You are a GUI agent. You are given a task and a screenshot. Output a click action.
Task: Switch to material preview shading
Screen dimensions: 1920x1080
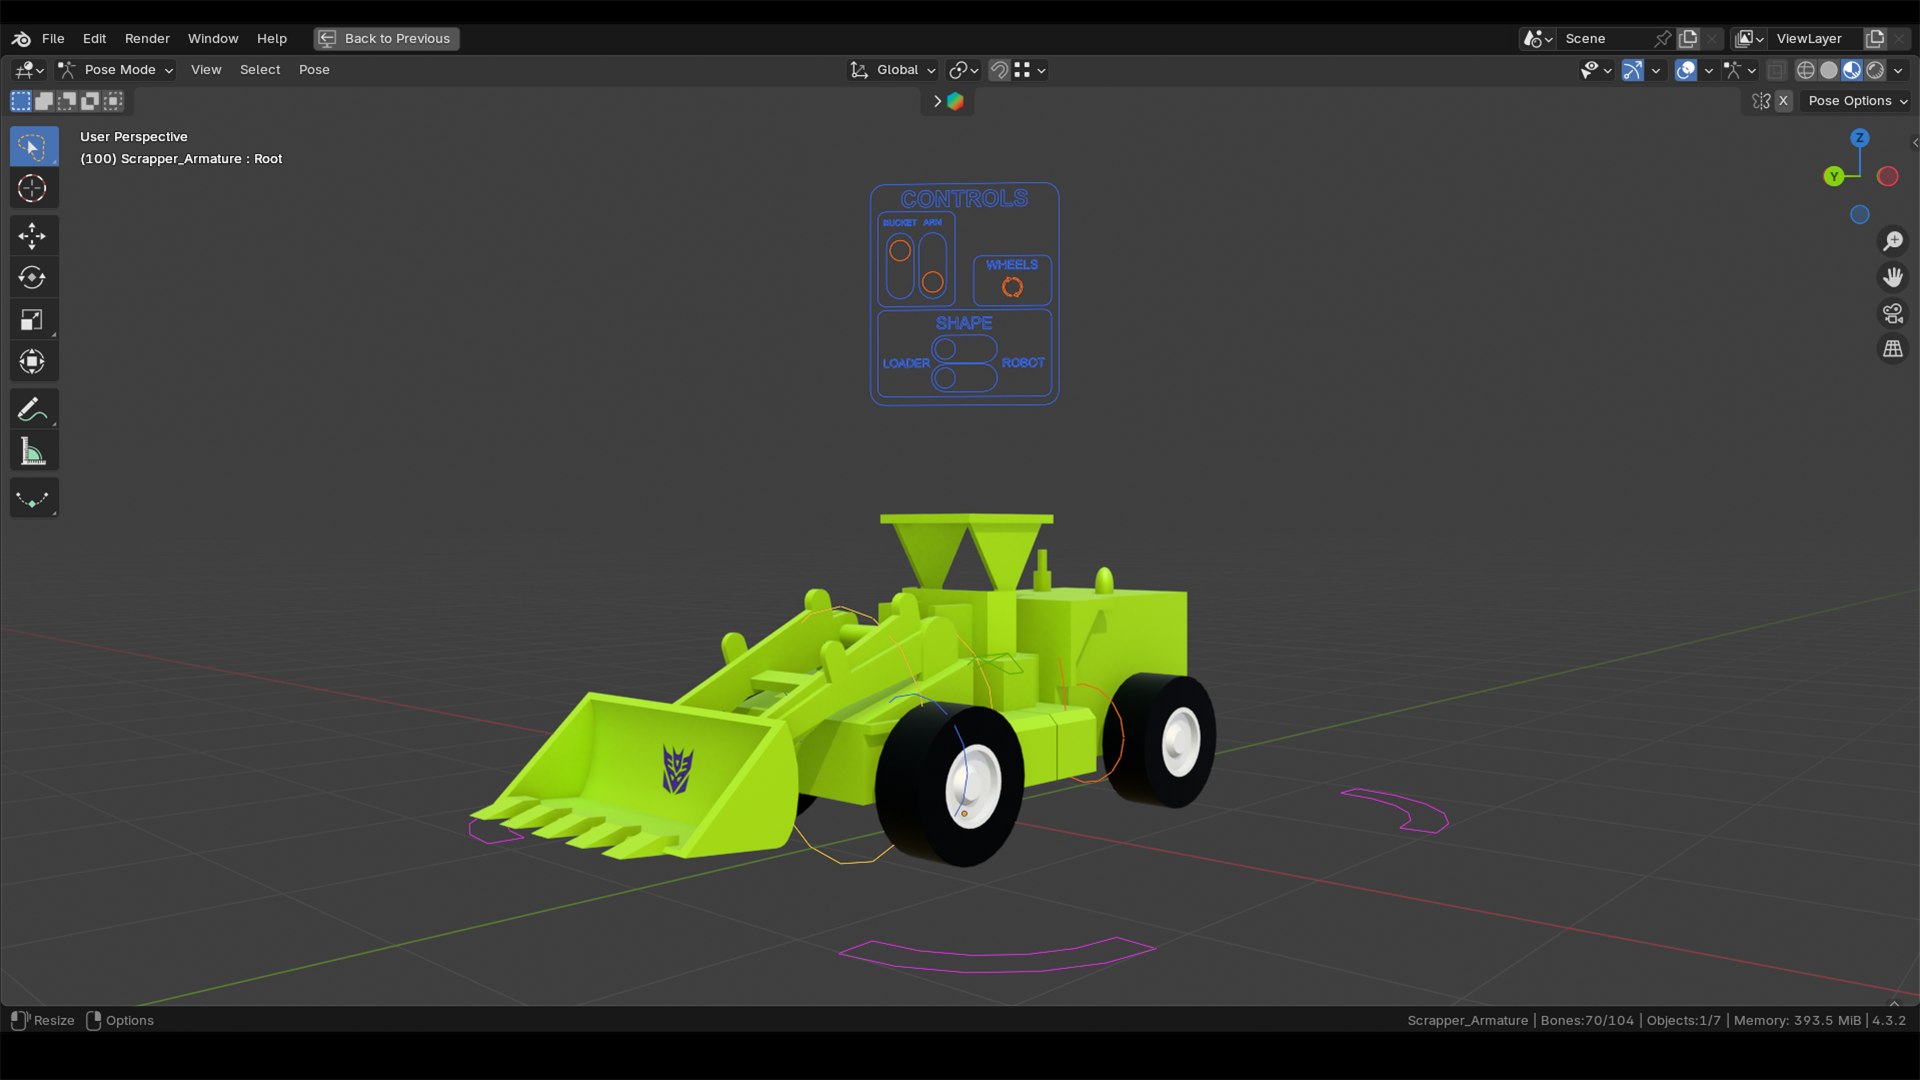tap(1852, 70)
